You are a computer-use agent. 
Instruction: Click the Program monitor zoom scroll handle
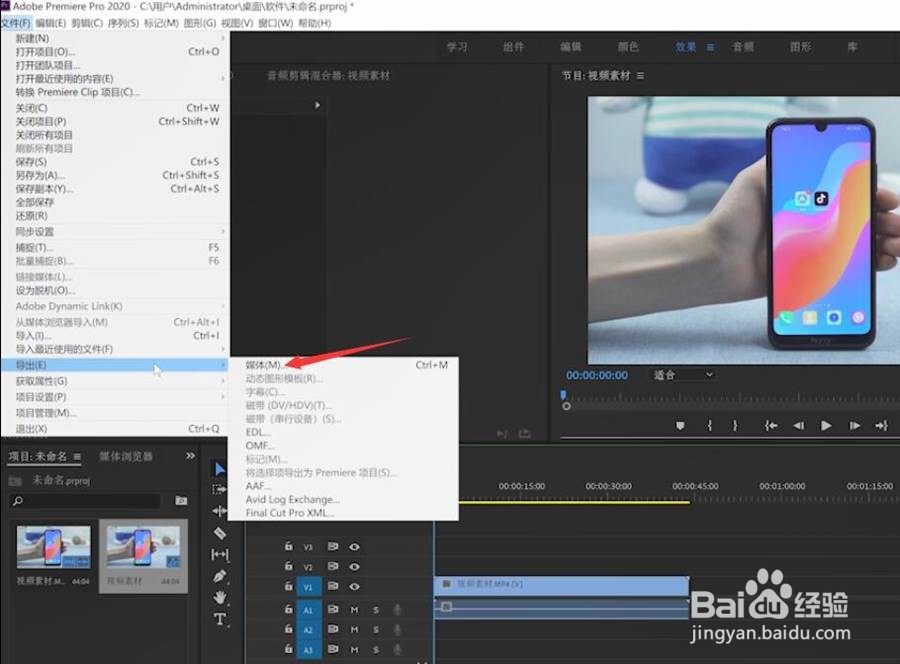click(566, 406)
